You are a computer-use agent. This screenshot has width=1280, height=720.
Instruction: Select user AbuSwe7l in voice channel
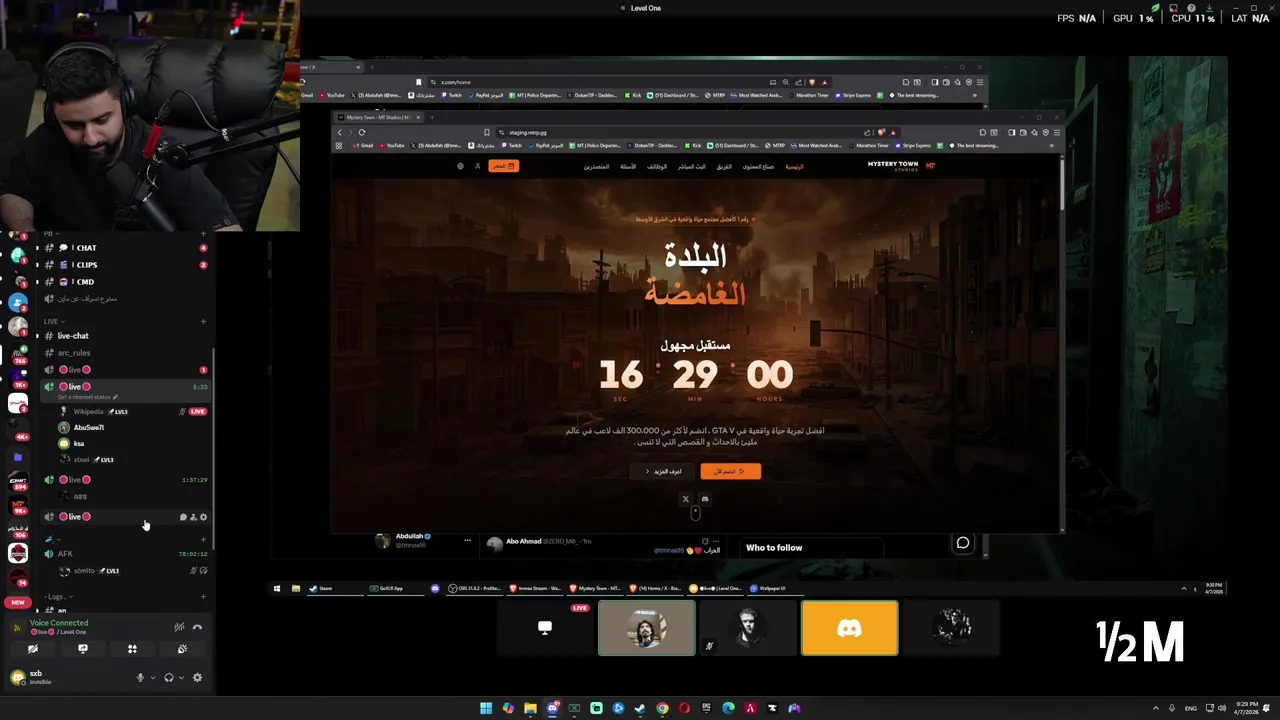click(88, 428)
